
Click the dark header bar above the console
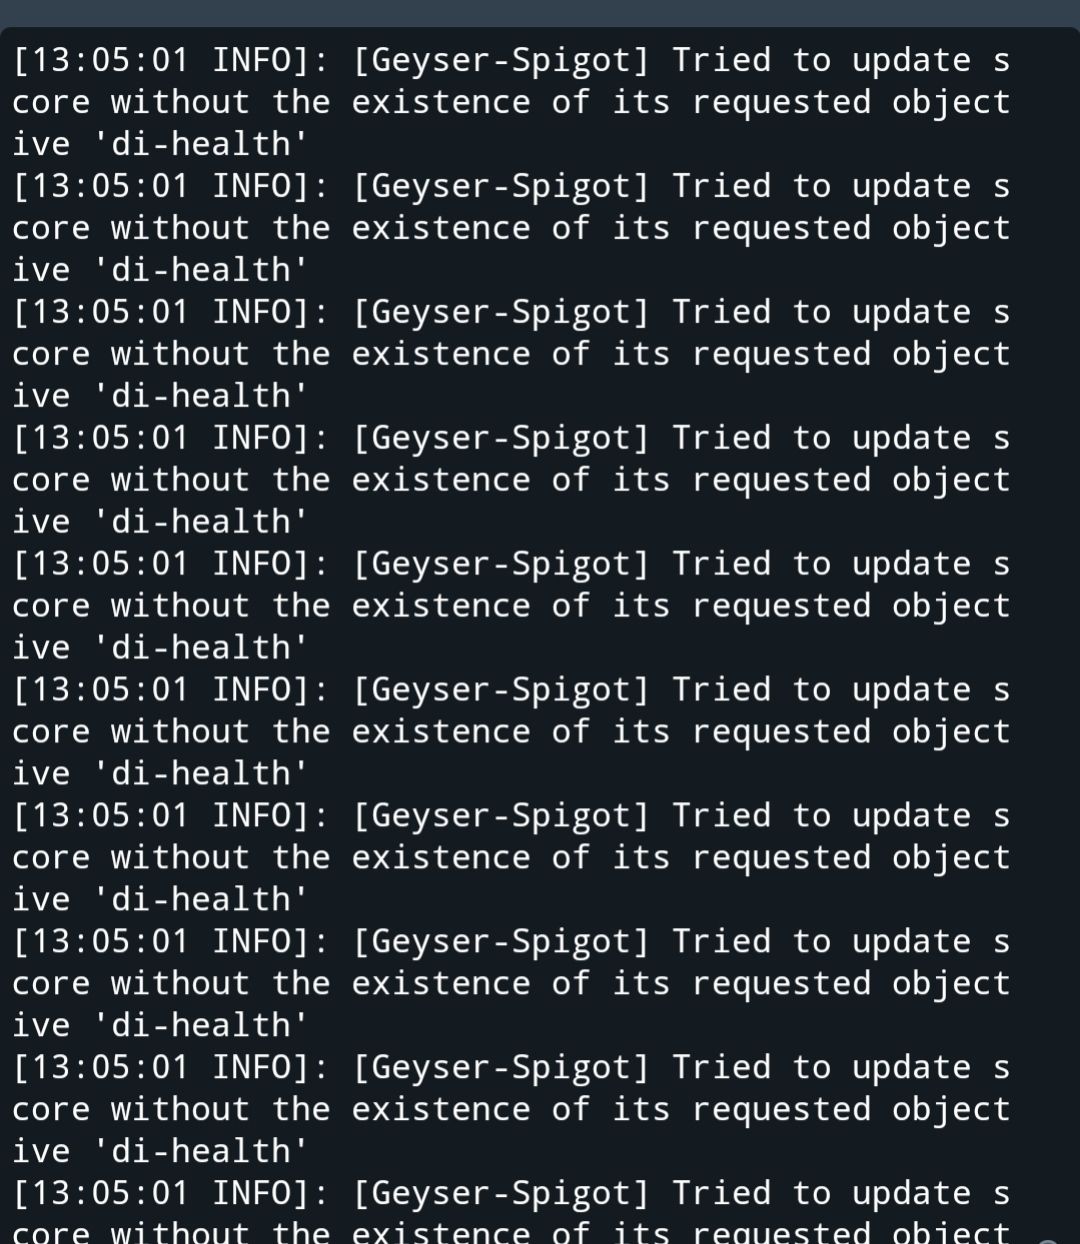(x=540, y=13)
